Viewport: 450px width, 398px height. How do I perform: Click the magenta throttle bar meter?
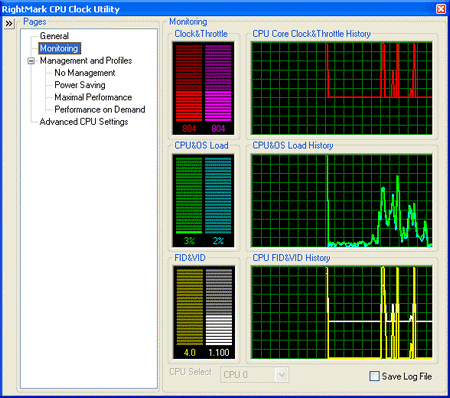pos(218,83)
